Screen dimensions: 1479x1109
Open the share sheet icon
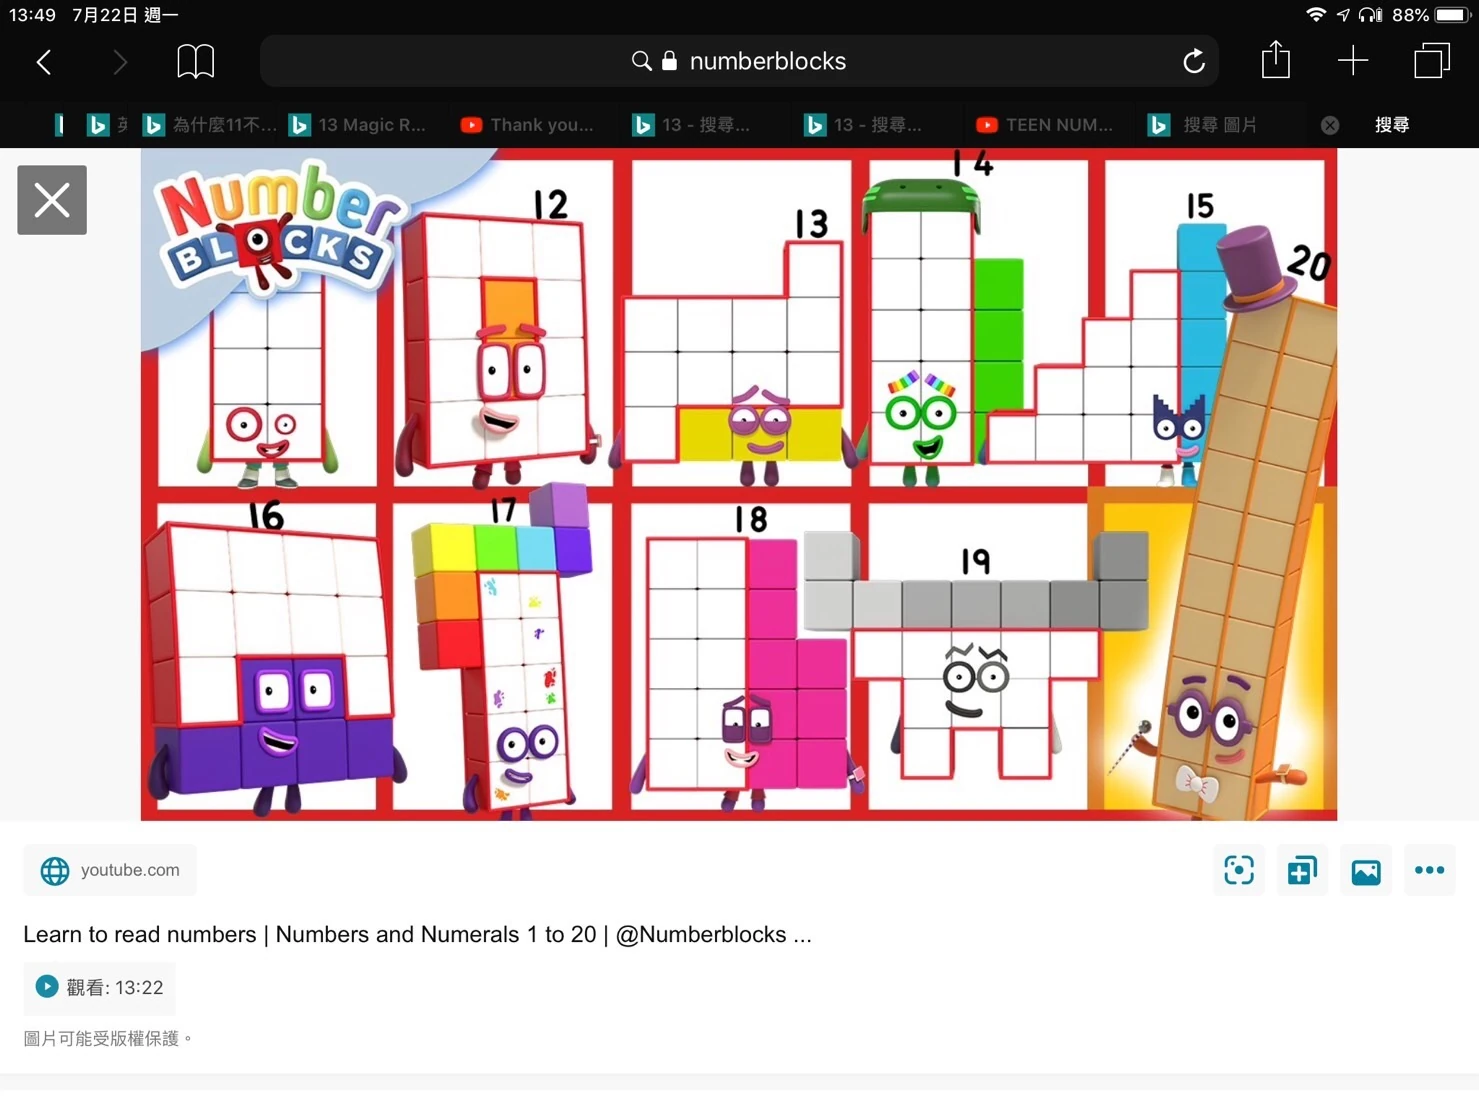pos(1275,60)
